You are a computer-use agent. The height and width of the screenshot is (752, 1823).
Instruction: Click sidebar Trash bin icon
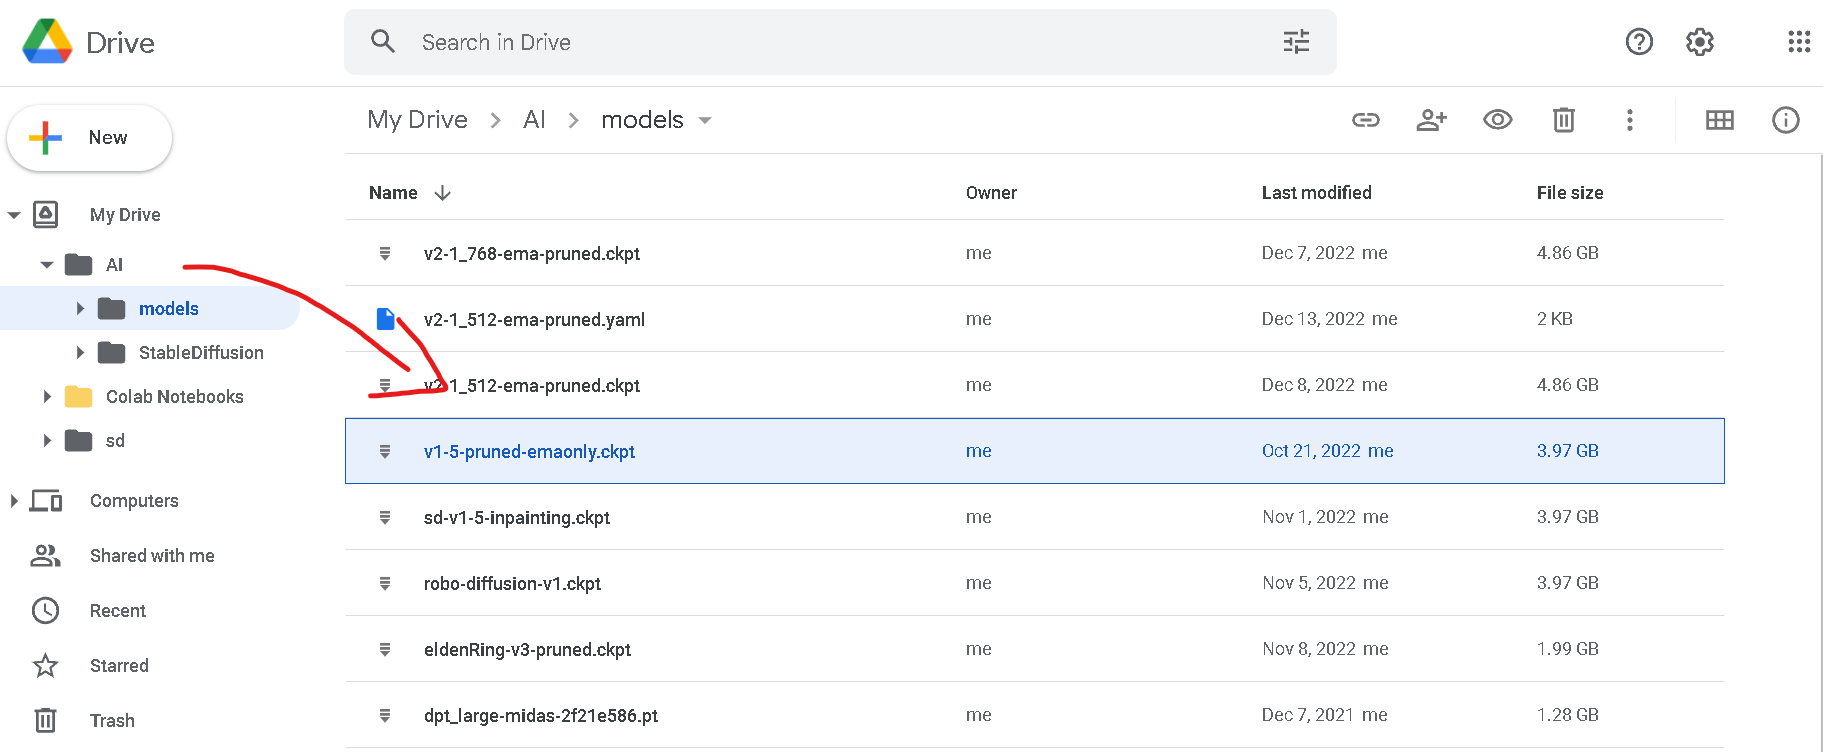click(x=46, y=720)
